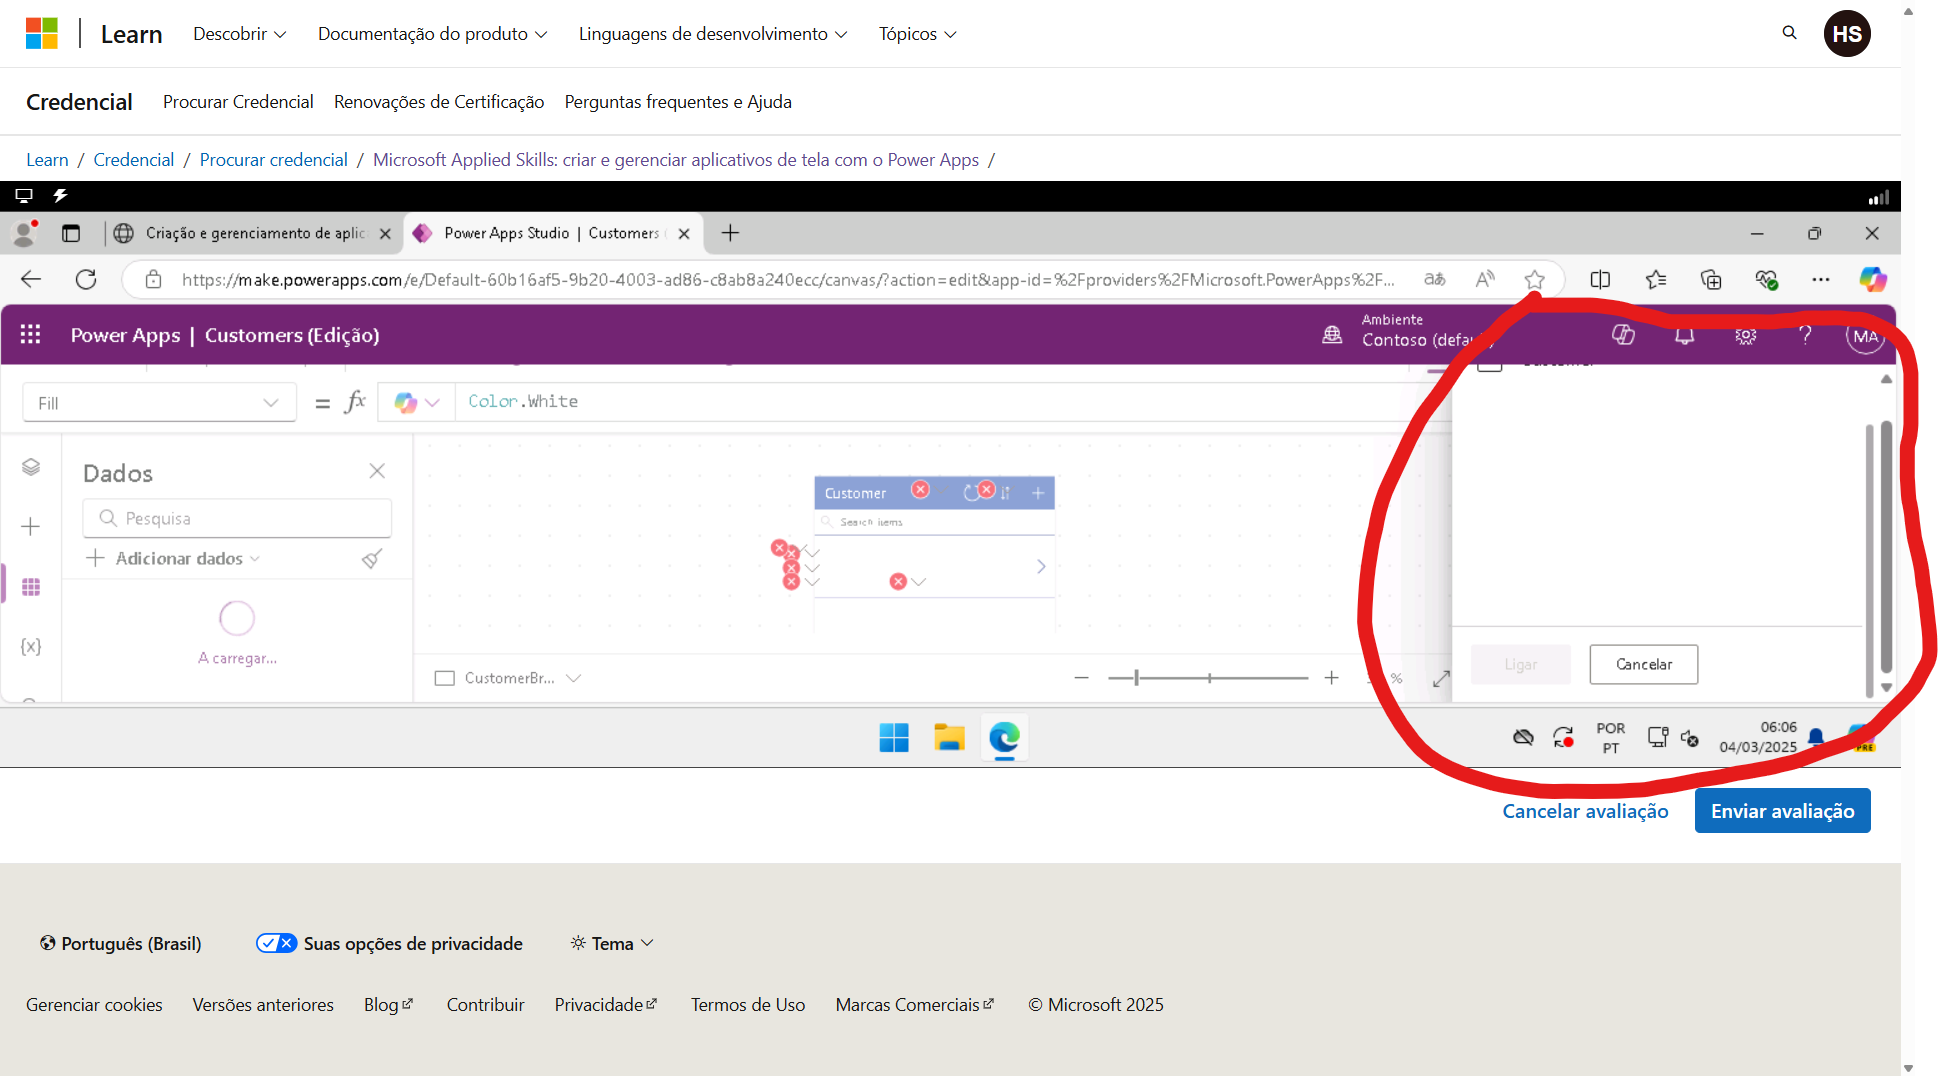
Task: Open the Variables {x} icon
Action: coord(31,647)
